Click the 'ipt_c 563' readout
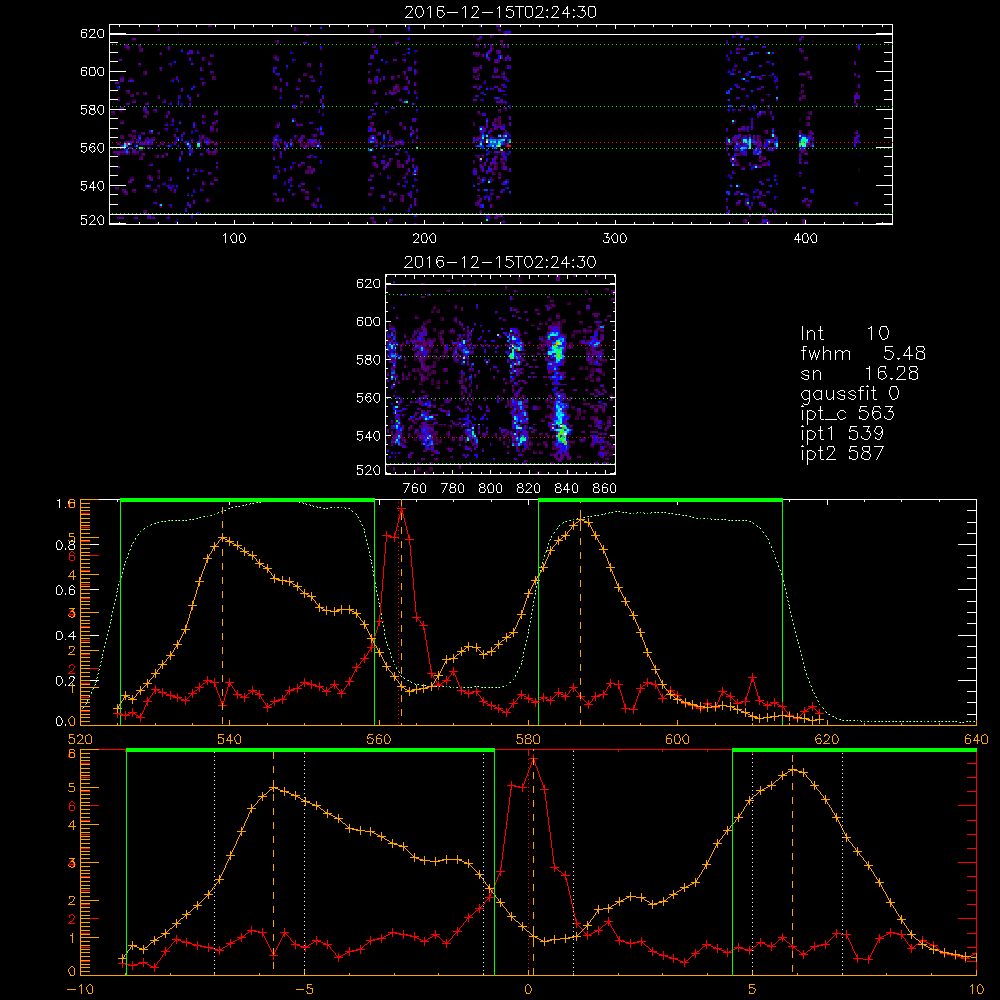 click(x=848, y=414)
